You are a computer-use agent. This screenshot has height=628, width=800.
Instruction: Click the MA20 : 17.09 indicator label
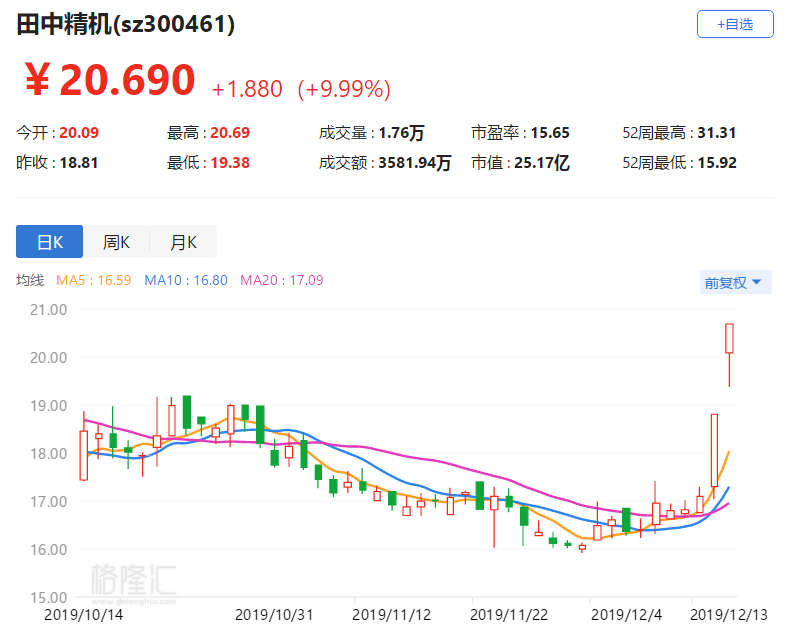pyautogui.click(x=282, y=280)
